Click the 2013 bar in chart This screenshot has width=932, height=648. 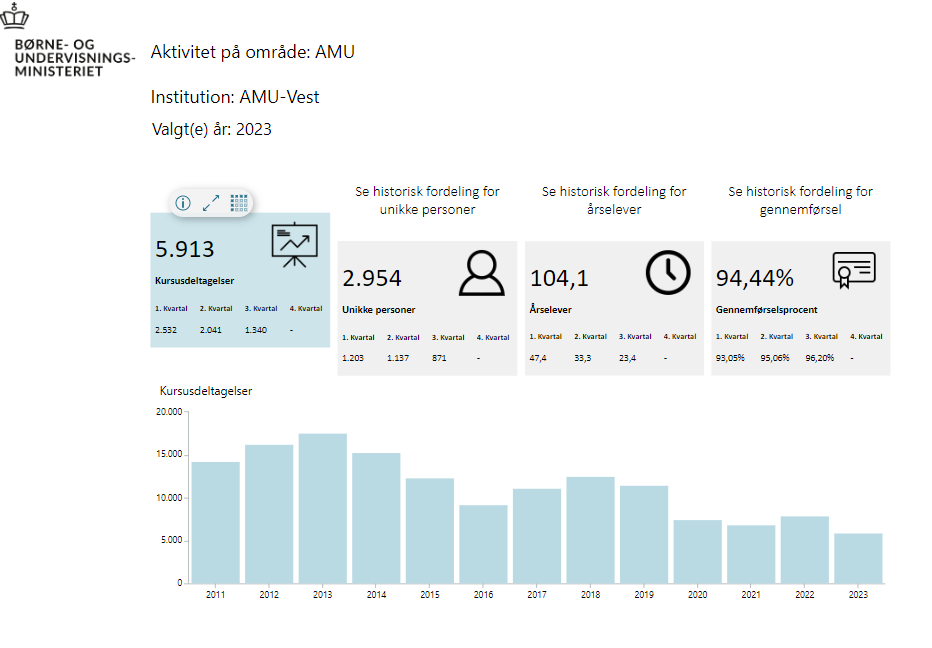(323, 508)
